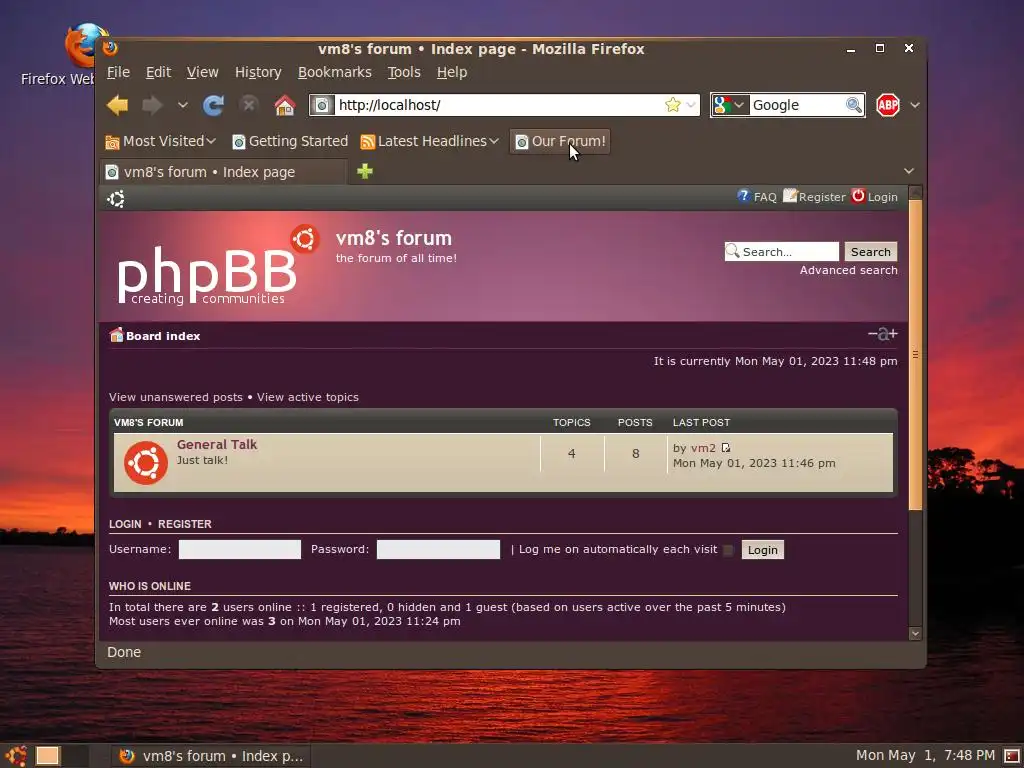Expand Latest Headlines feed dropdown
The image size is (1024, 768).
(x=494, y=141)
